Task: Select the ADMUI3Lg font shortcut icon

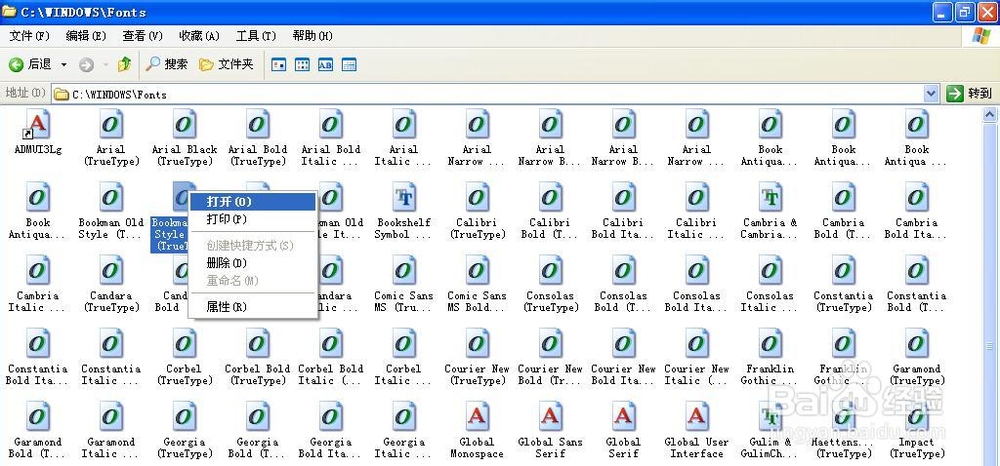Action: 38,124
